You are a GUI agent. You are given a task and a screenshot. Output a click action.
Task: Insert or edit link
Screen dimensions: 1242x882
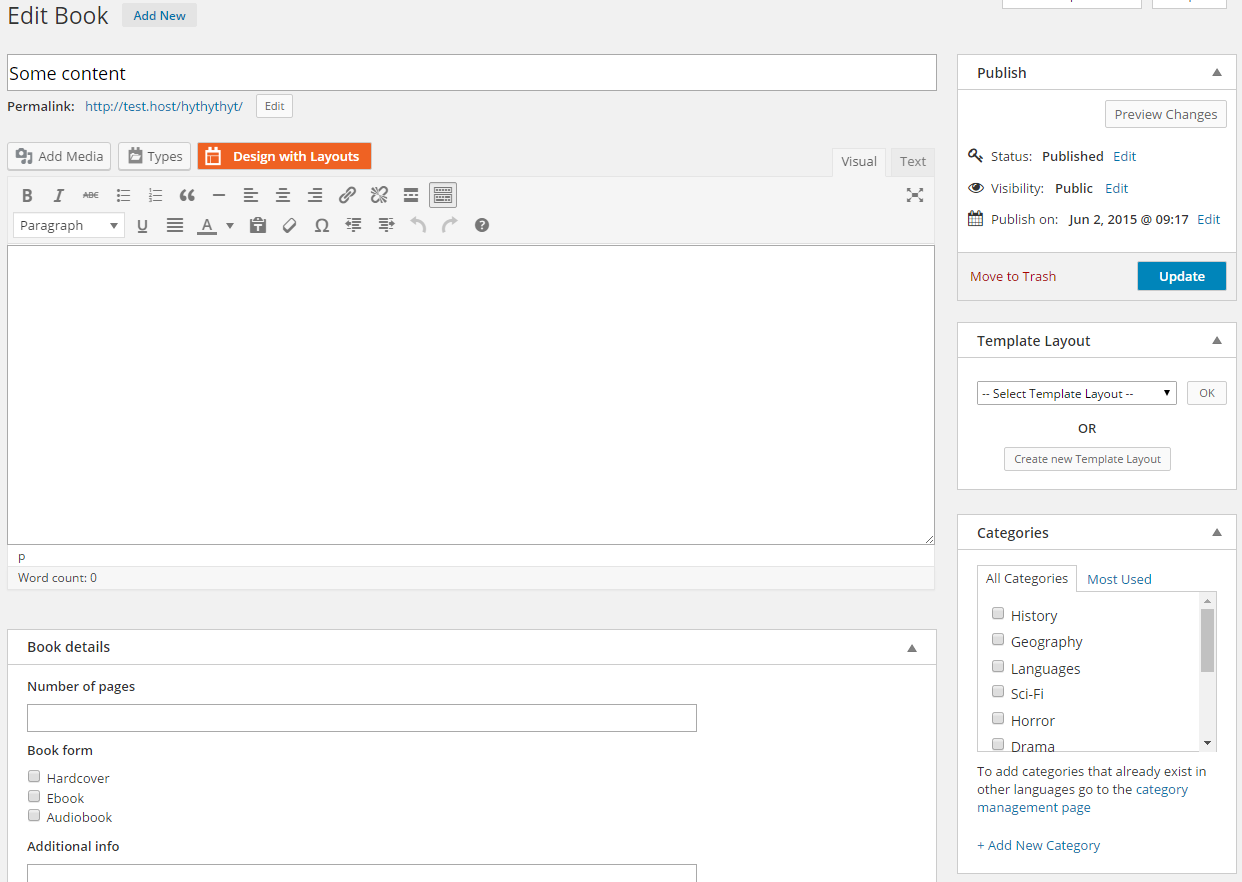coord(347,195)
